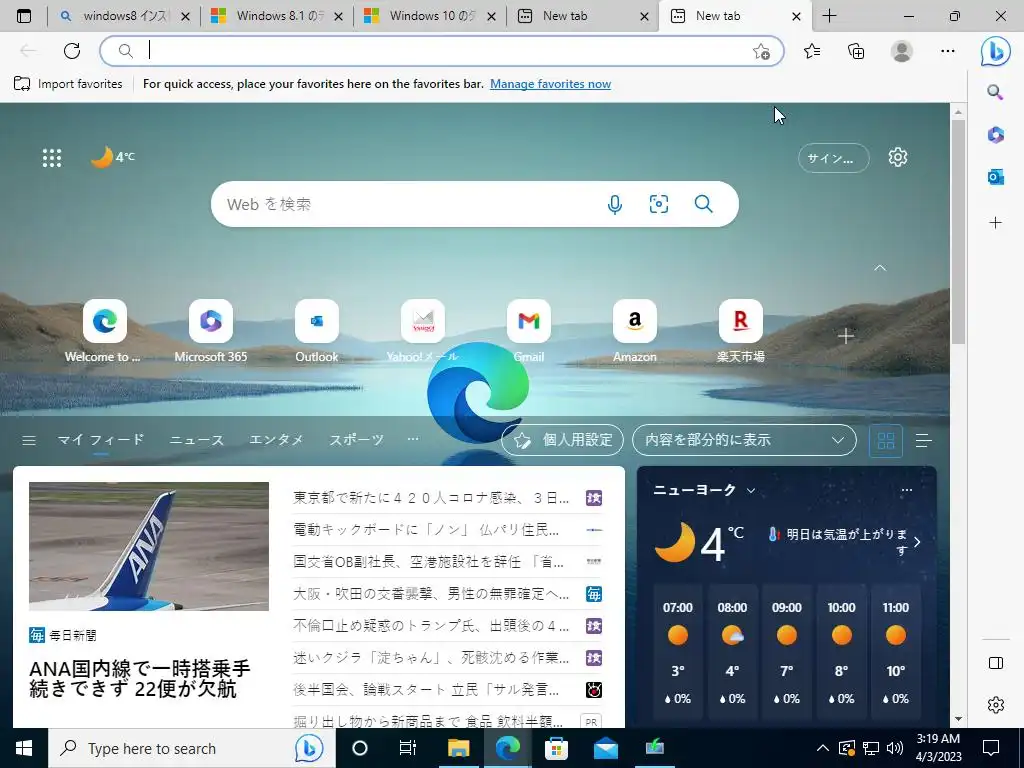The width and height of the screenshot is (1024, 768).
Task: Open the weather card more options
Action: tap(906, 490)
